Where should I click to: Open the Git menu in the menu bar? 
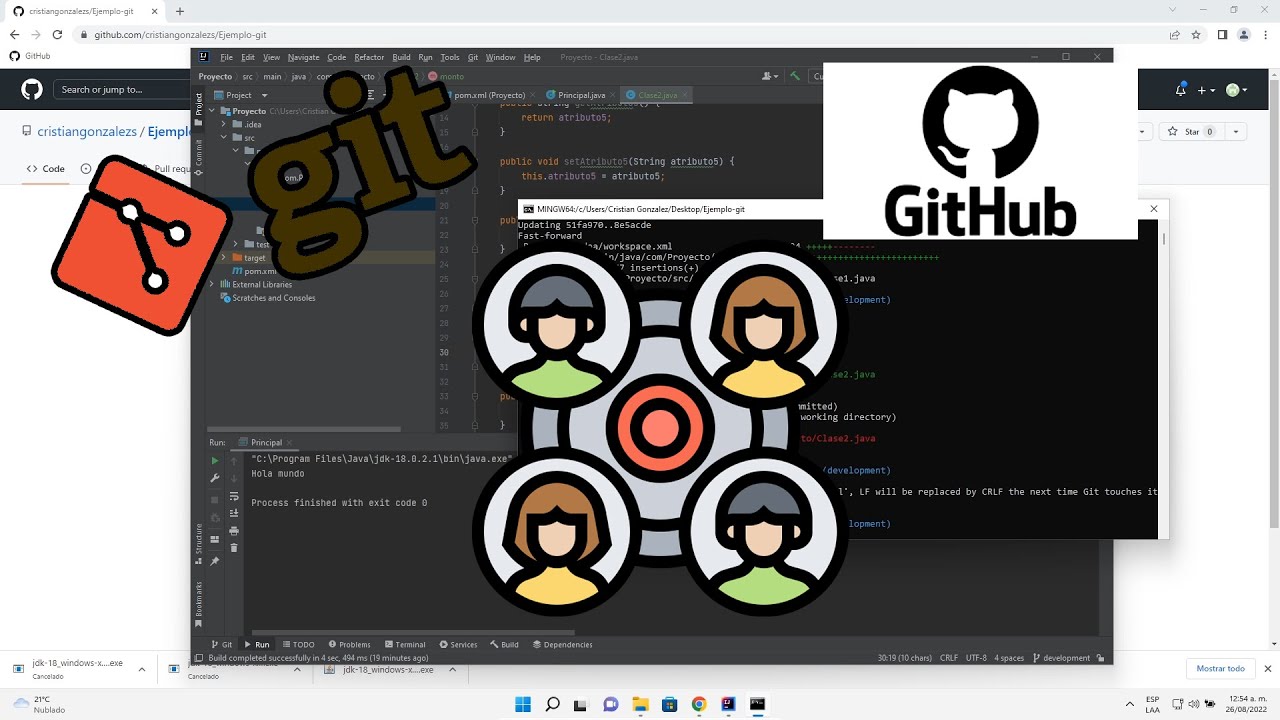click(473, 57)
